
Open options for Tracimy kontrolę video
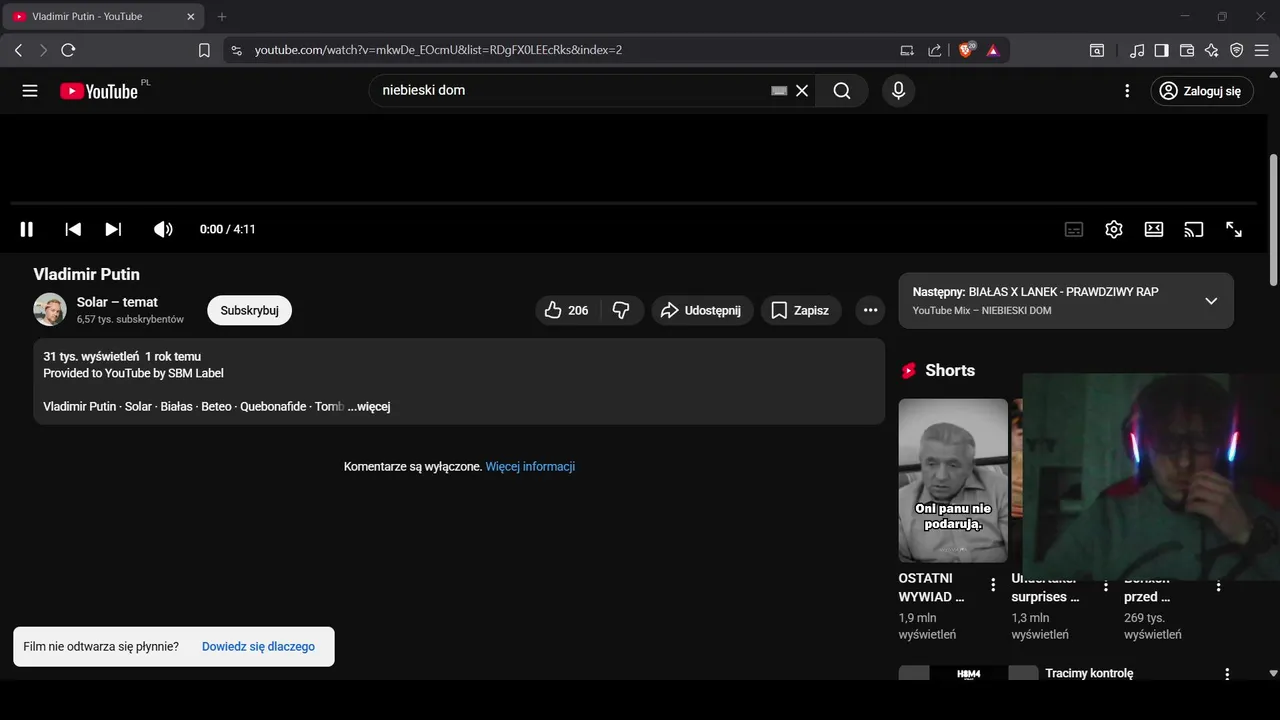(x=1227, y=675)
